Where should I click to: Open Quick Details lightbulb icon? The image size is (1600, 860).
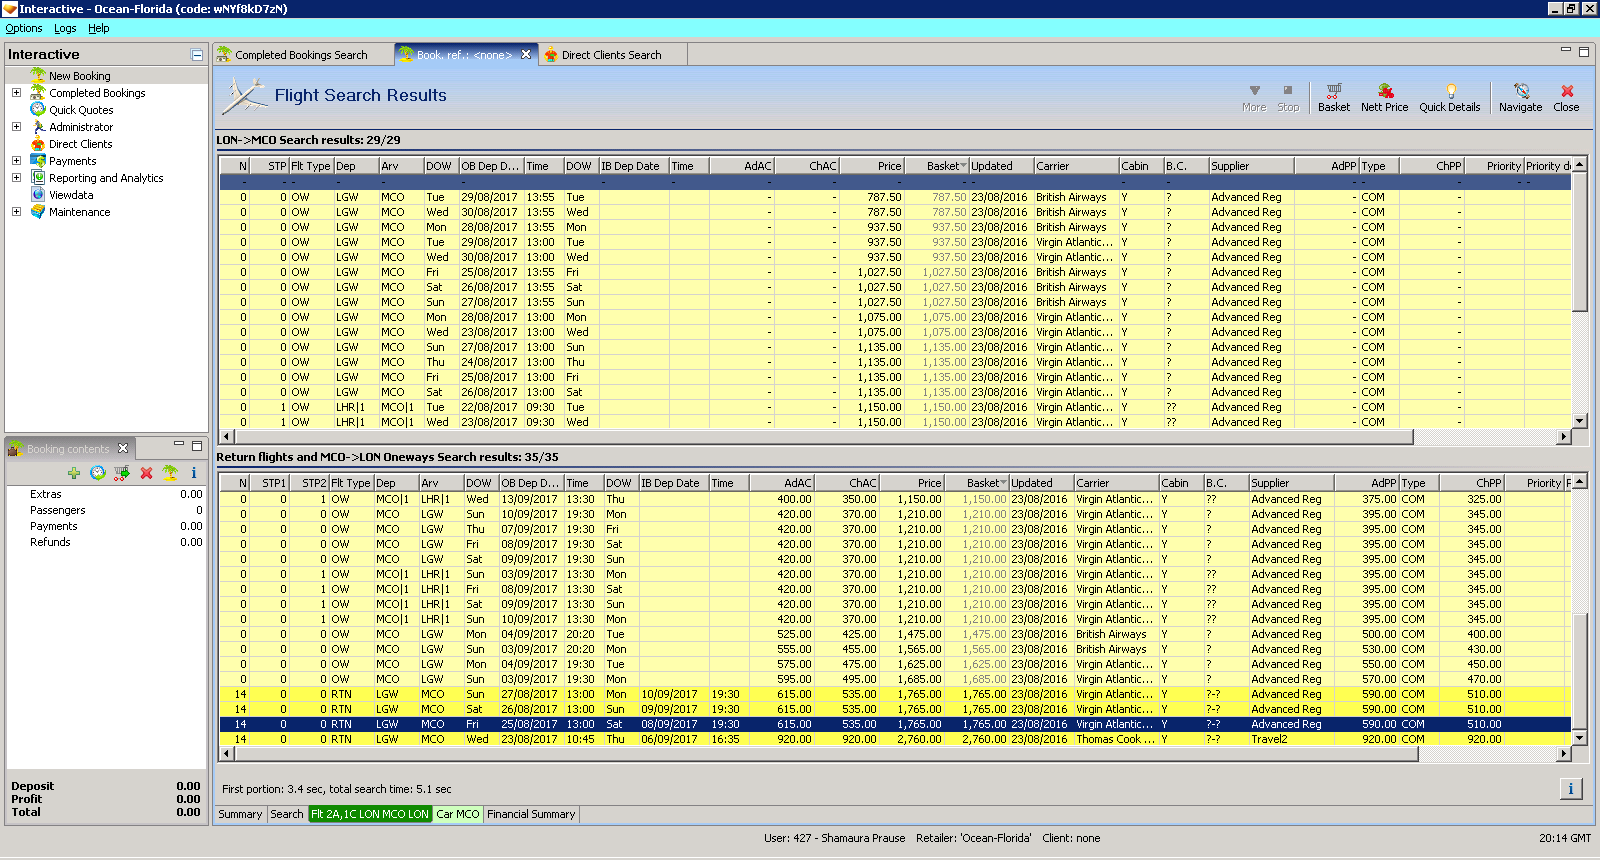[1450, 91]
